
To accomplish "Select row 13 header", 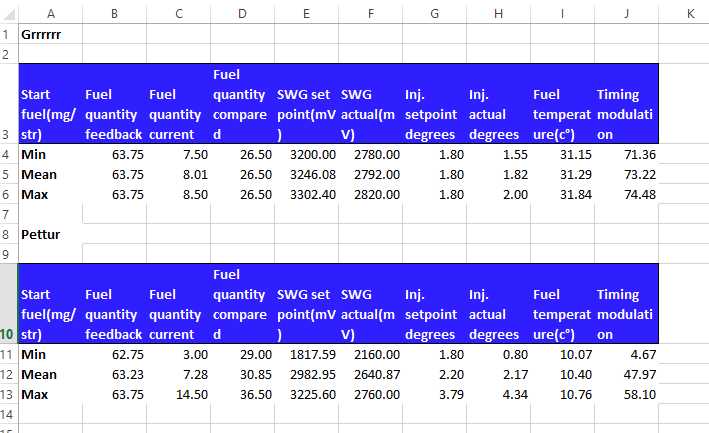I will point(9,394).
